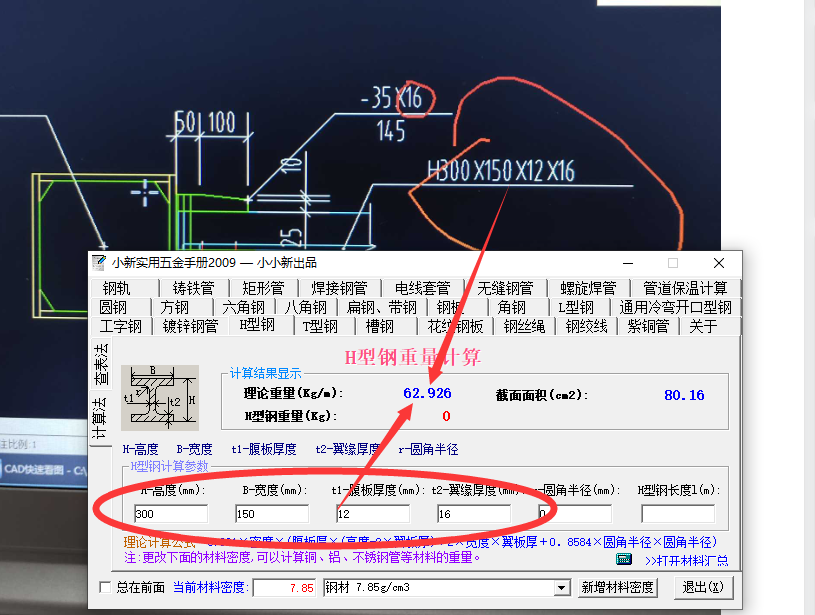Open the 无缝钢管 tab
815x615 pixels.
[505, 287]
